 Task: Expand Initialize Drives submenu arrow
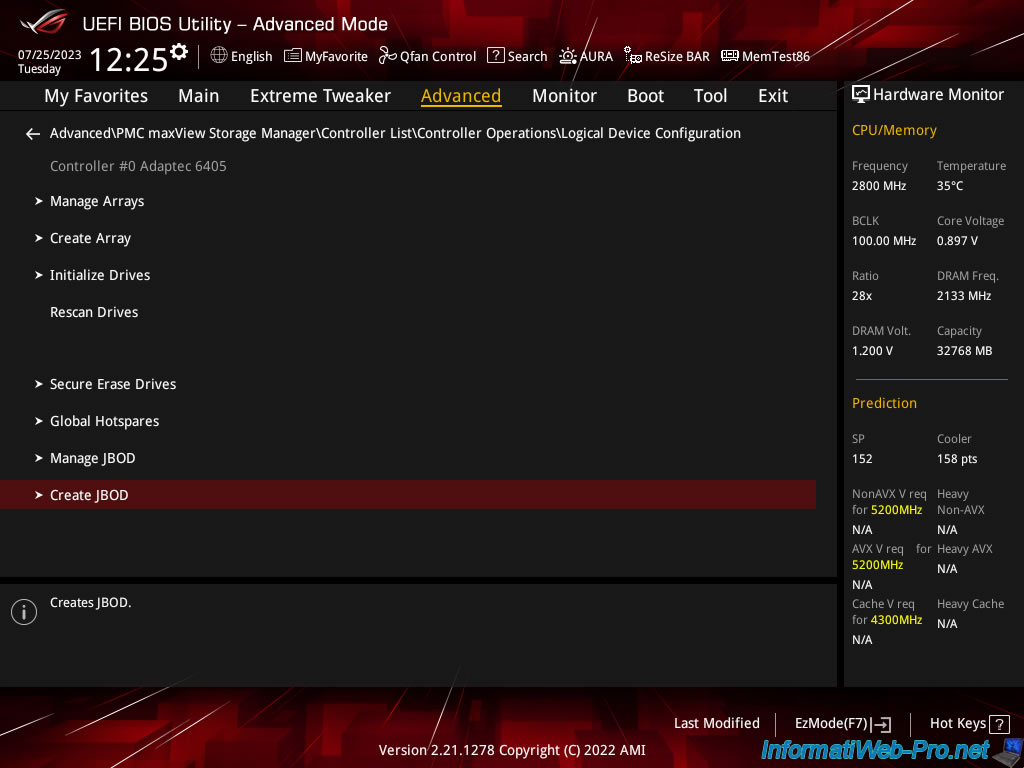(x=39, y=275)
